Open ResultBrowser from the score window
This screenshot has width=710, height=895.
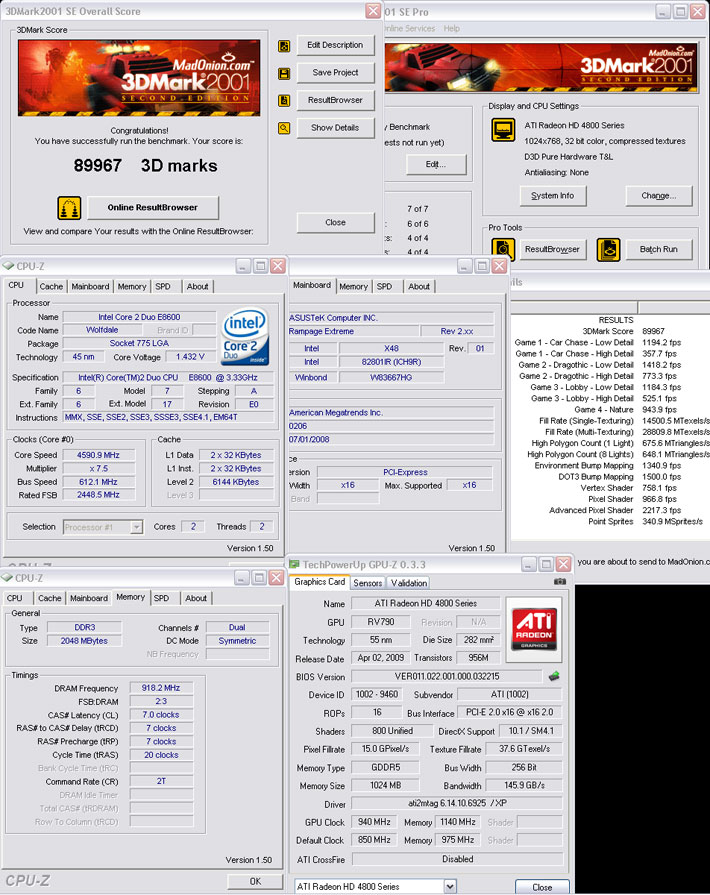(x=336, y=100)
